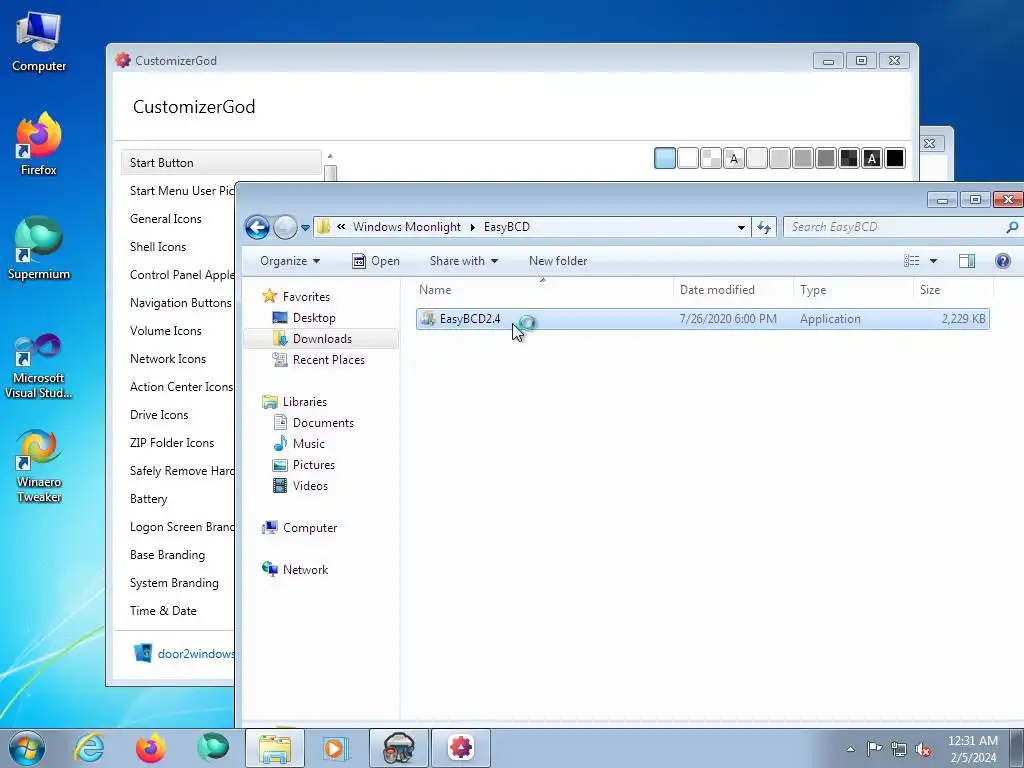This screenshot has width=1024, height=768.
Task: Sort by Date modified column
Action: point(733,290)
